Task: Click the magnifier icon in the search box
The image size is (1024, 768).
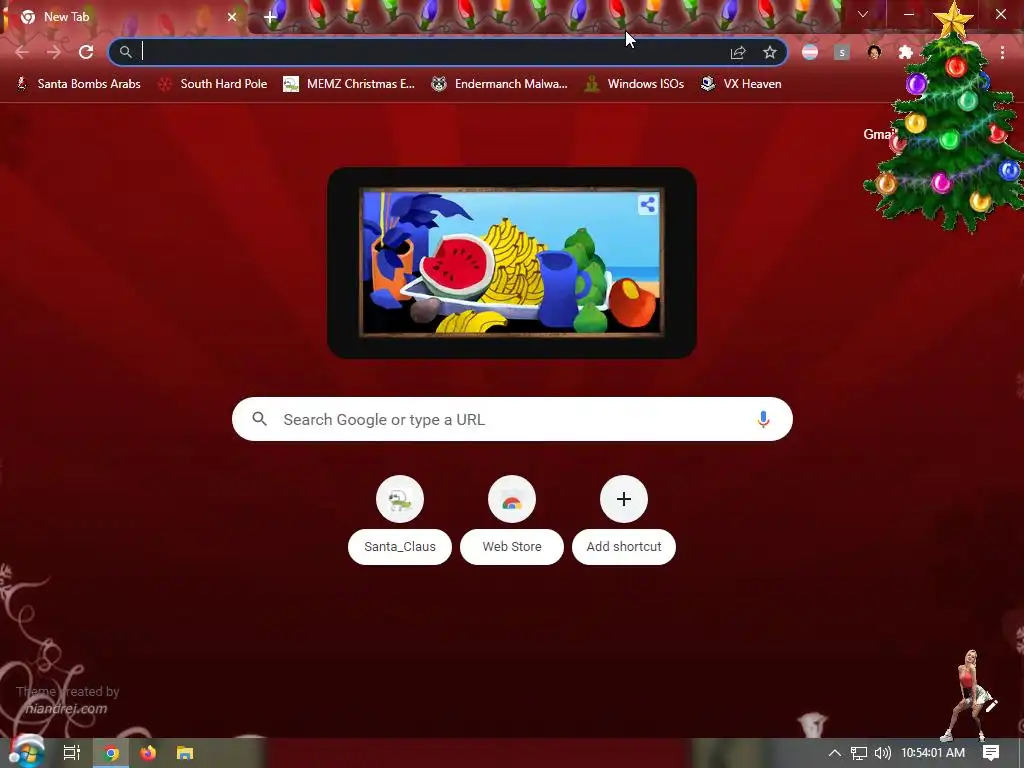Action: 259,419
